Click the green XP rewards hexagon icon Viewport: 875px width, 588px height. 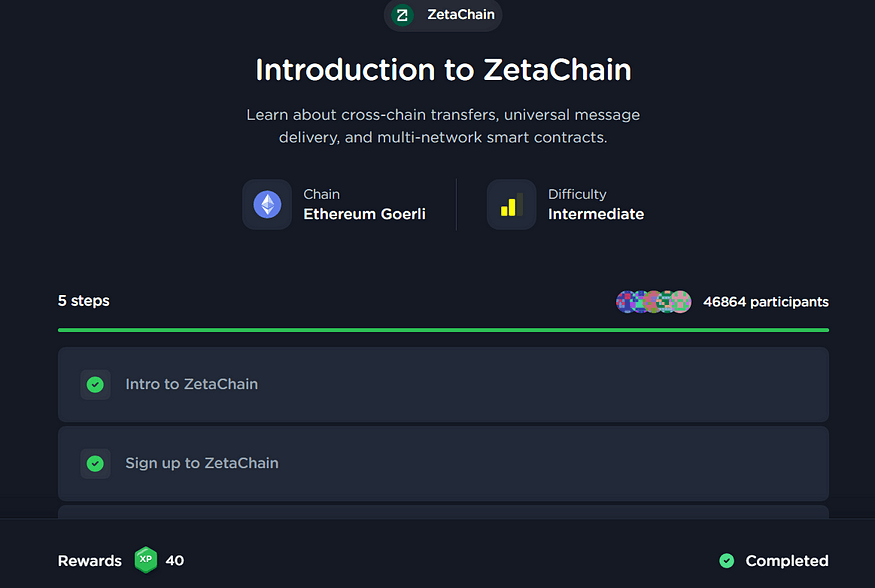(146, 560)
